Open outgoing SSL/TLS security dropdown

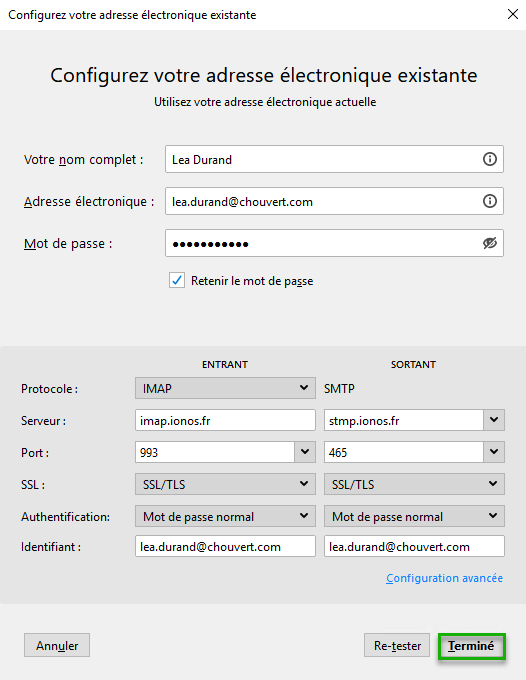pos(414,484)
